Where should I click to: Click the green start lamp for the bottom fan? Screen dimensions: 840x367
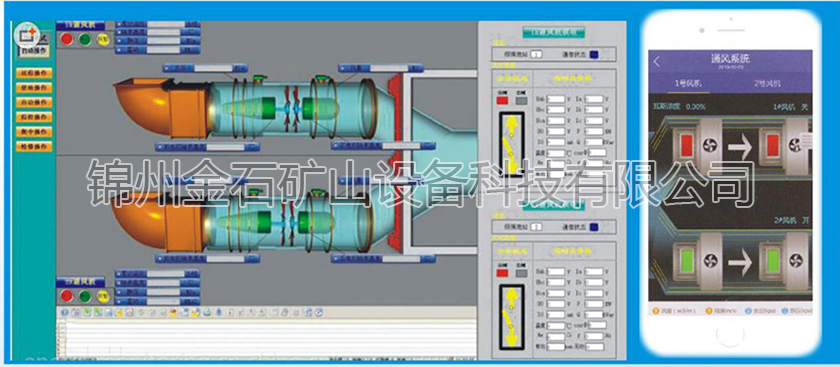(85, 296)
